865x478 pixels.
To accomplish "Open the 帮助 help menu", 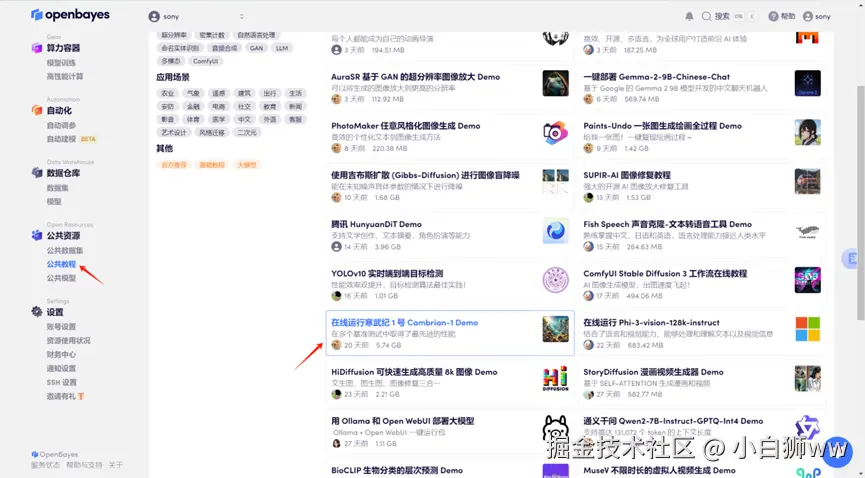I will click(x=782, y=17).
